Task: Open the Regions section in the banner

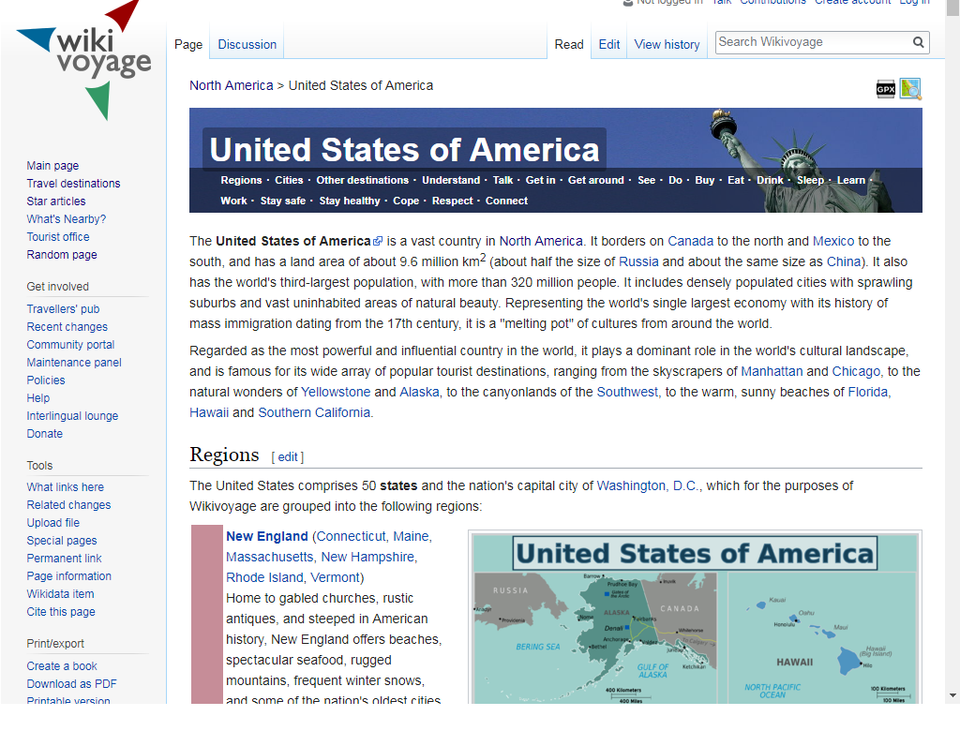Action: pos(241,180)
